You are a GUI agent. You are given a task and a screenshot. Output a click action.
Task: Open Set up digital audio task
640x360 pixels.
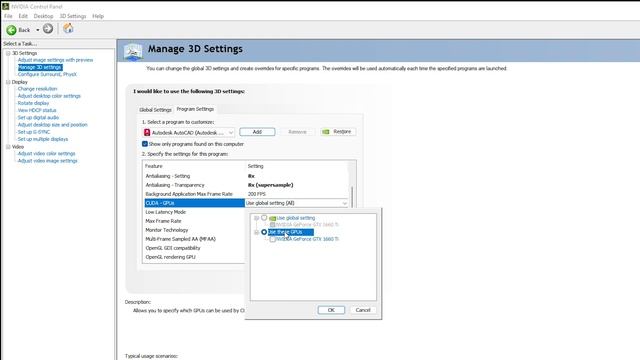38,118
